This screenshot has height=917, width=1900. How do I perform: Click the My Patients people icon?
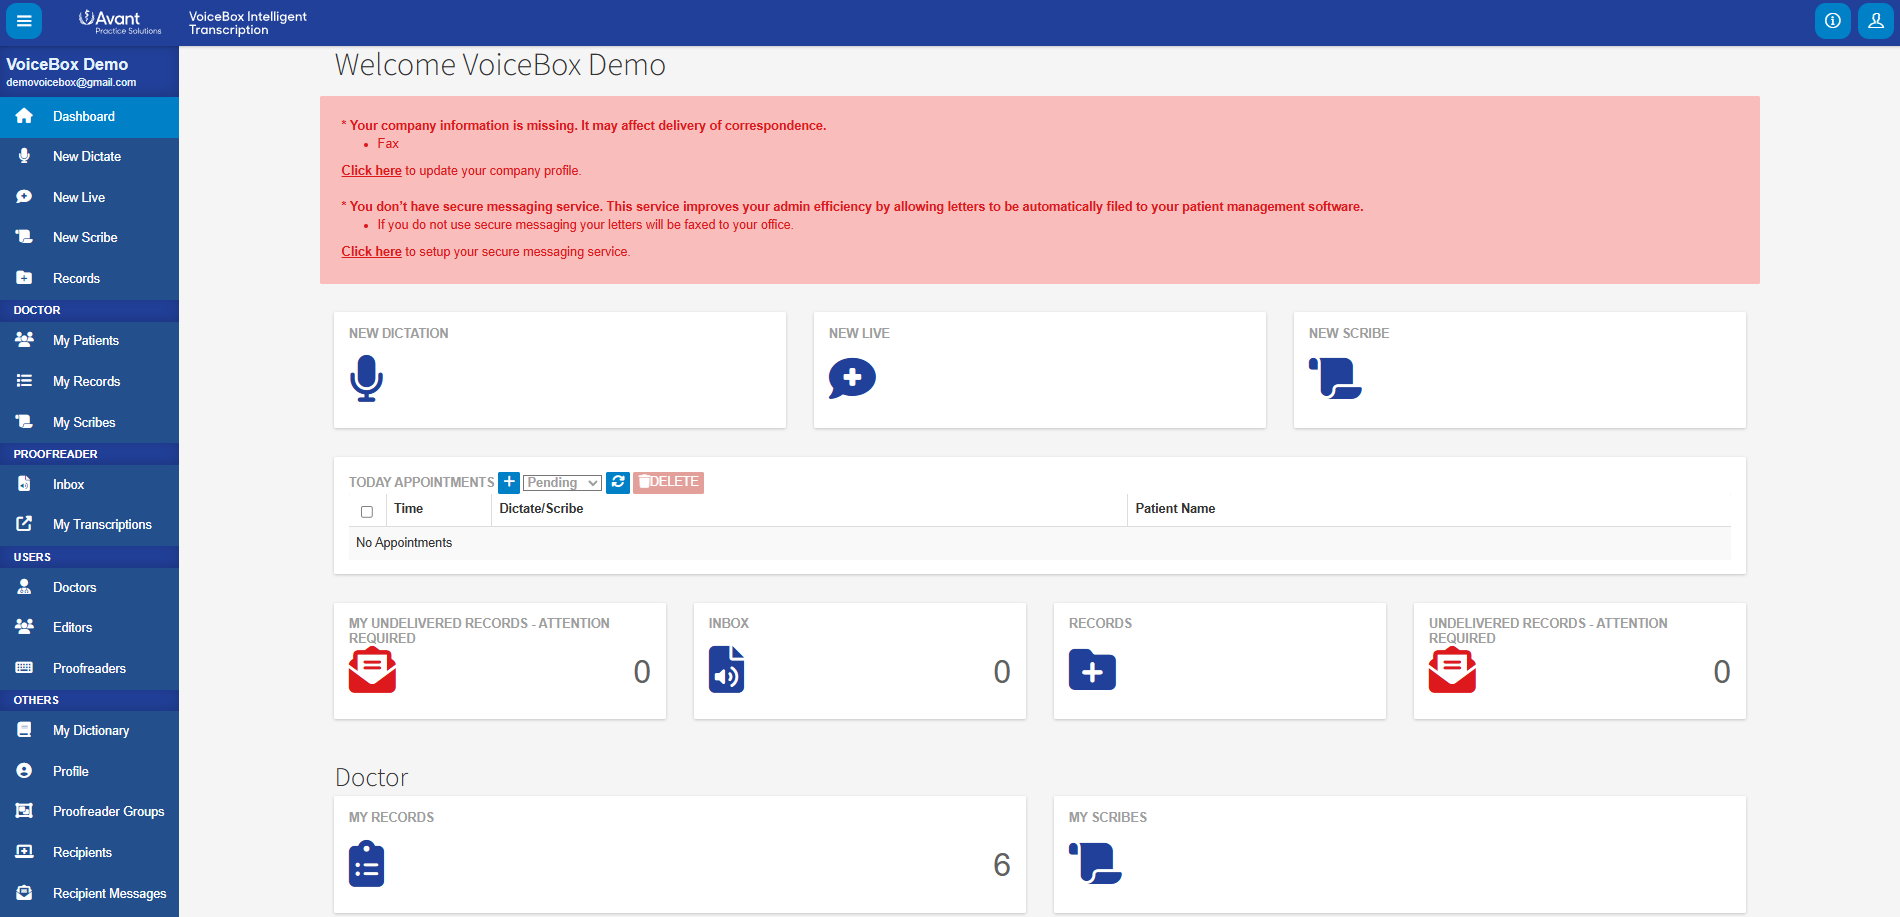pos(24,340)
